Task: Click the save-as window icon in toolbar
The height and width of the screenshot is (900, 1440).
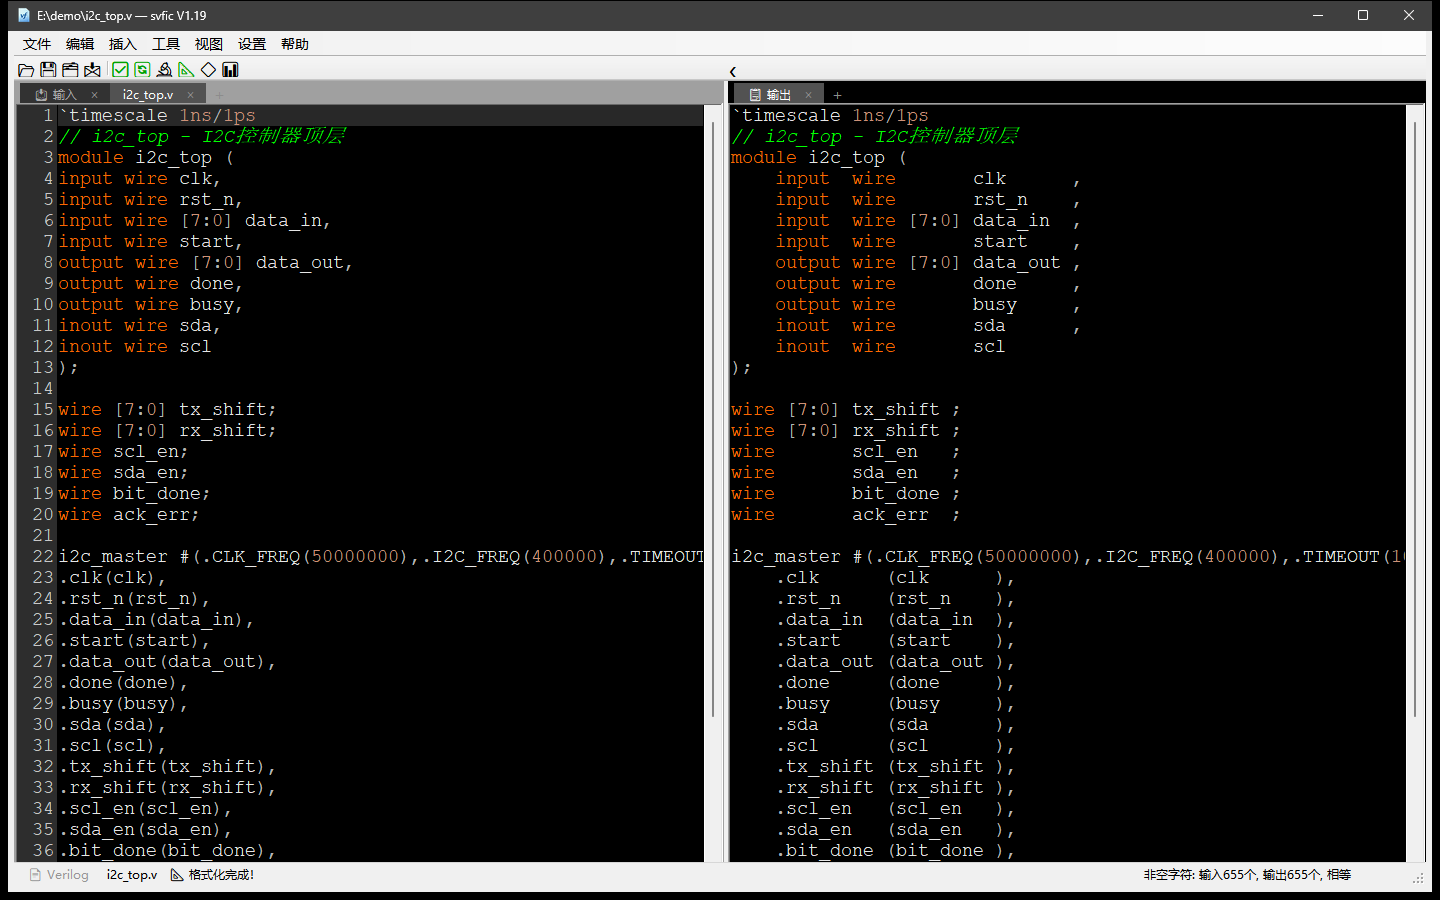Action: pyautogui.click(x=70, y=70)
